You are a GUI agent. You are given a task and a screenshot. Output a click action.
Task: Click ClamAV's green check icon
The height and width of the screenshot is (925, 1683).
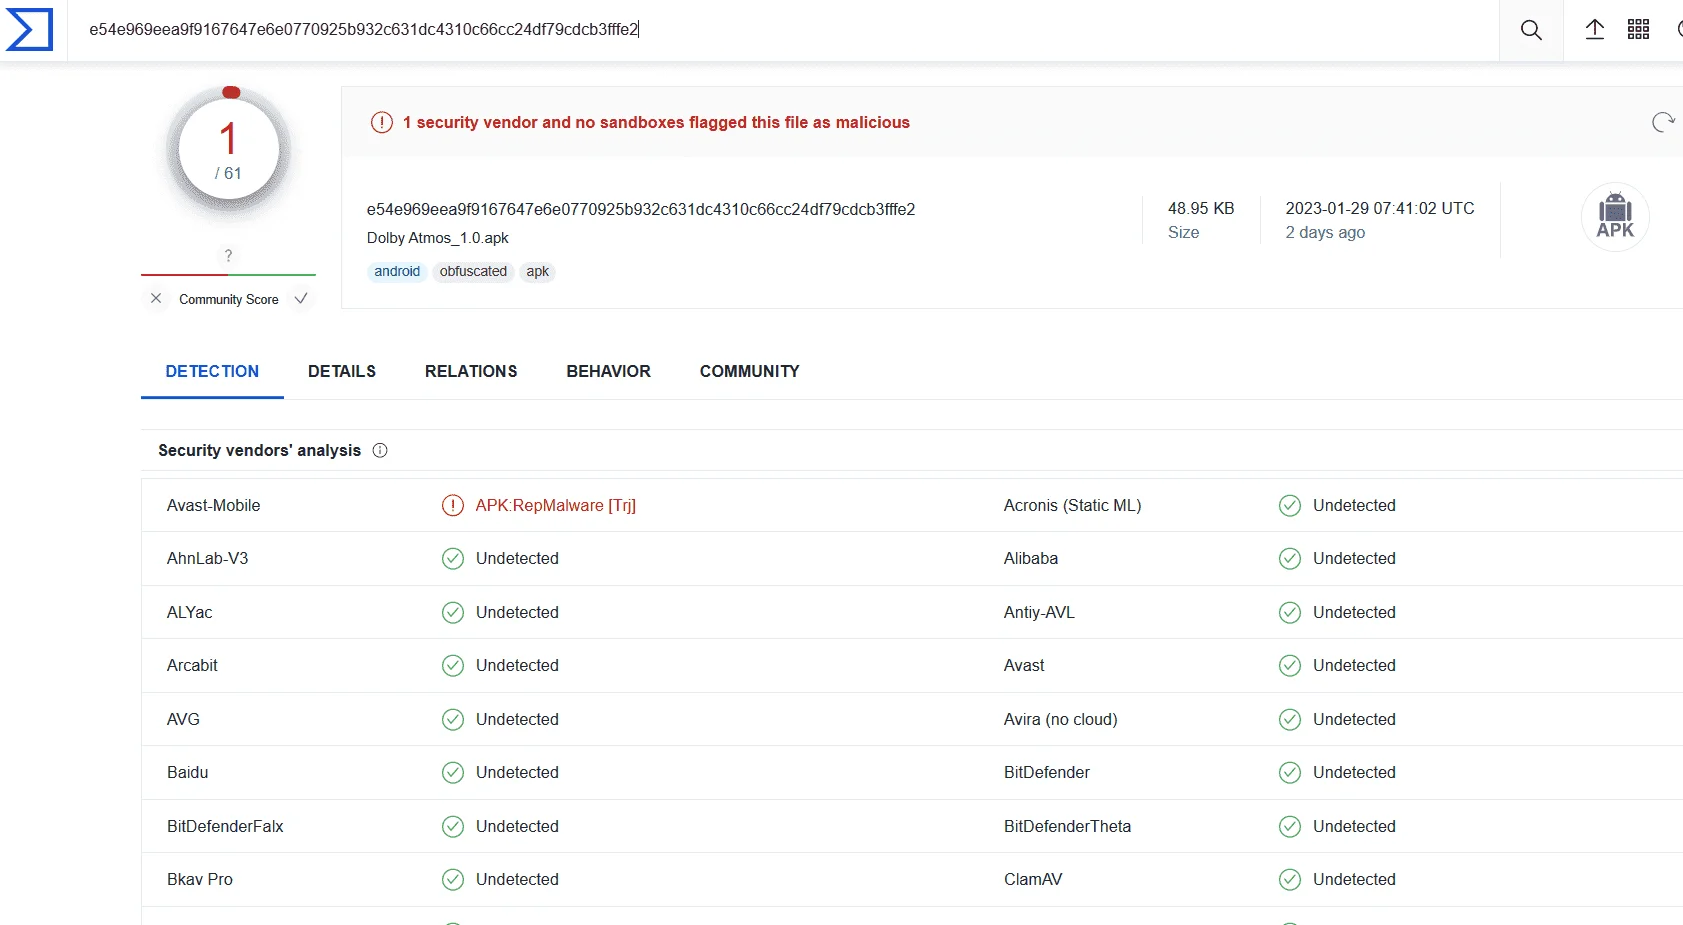tap(1290, 879)
